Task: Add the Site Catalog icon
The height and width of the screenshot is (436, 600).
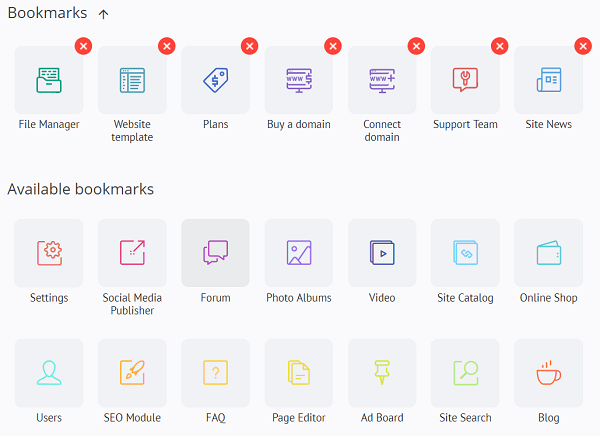Action: (465, 253)
